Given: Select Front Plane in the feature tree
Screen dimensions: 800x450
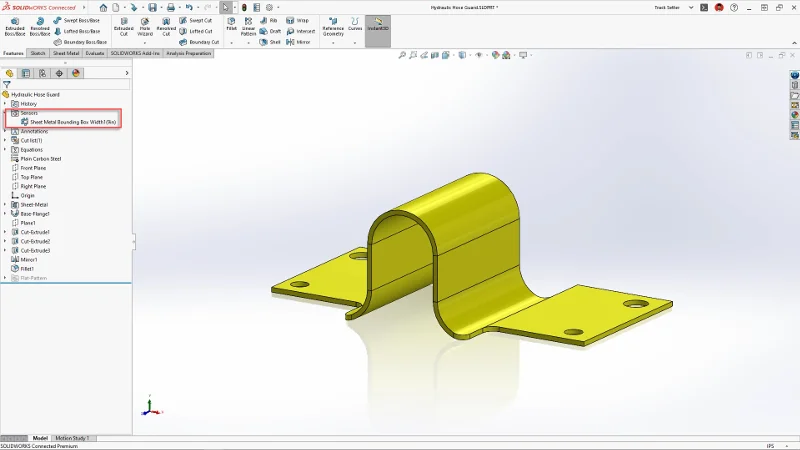Looking at the screenshot, I should coord(33,168).
